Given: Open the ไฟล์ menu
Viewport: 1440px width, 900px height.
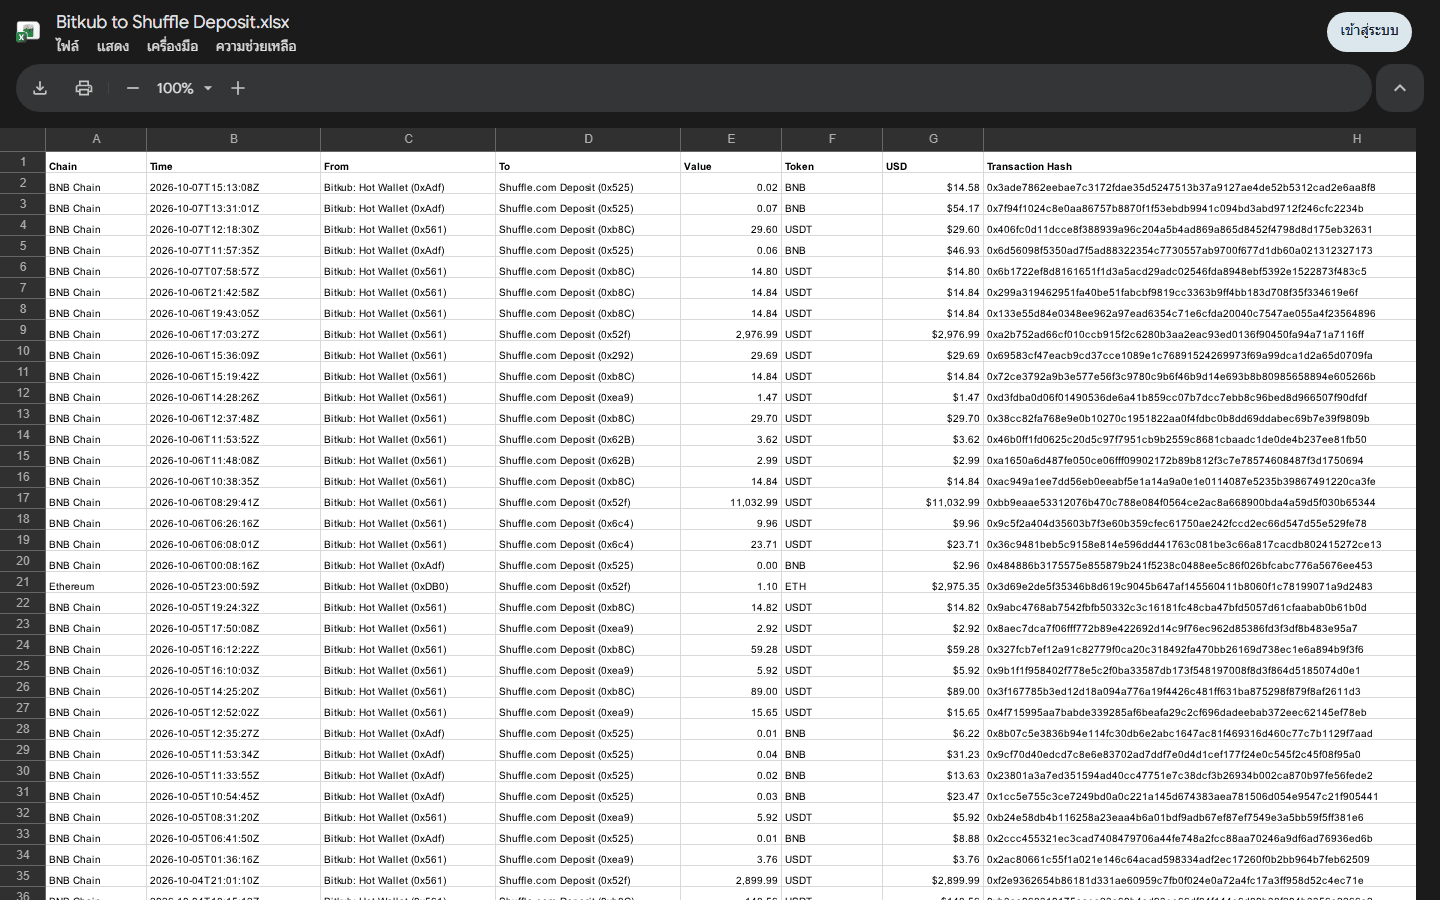Looking at the screenshot, I should (x=67, y=46).
